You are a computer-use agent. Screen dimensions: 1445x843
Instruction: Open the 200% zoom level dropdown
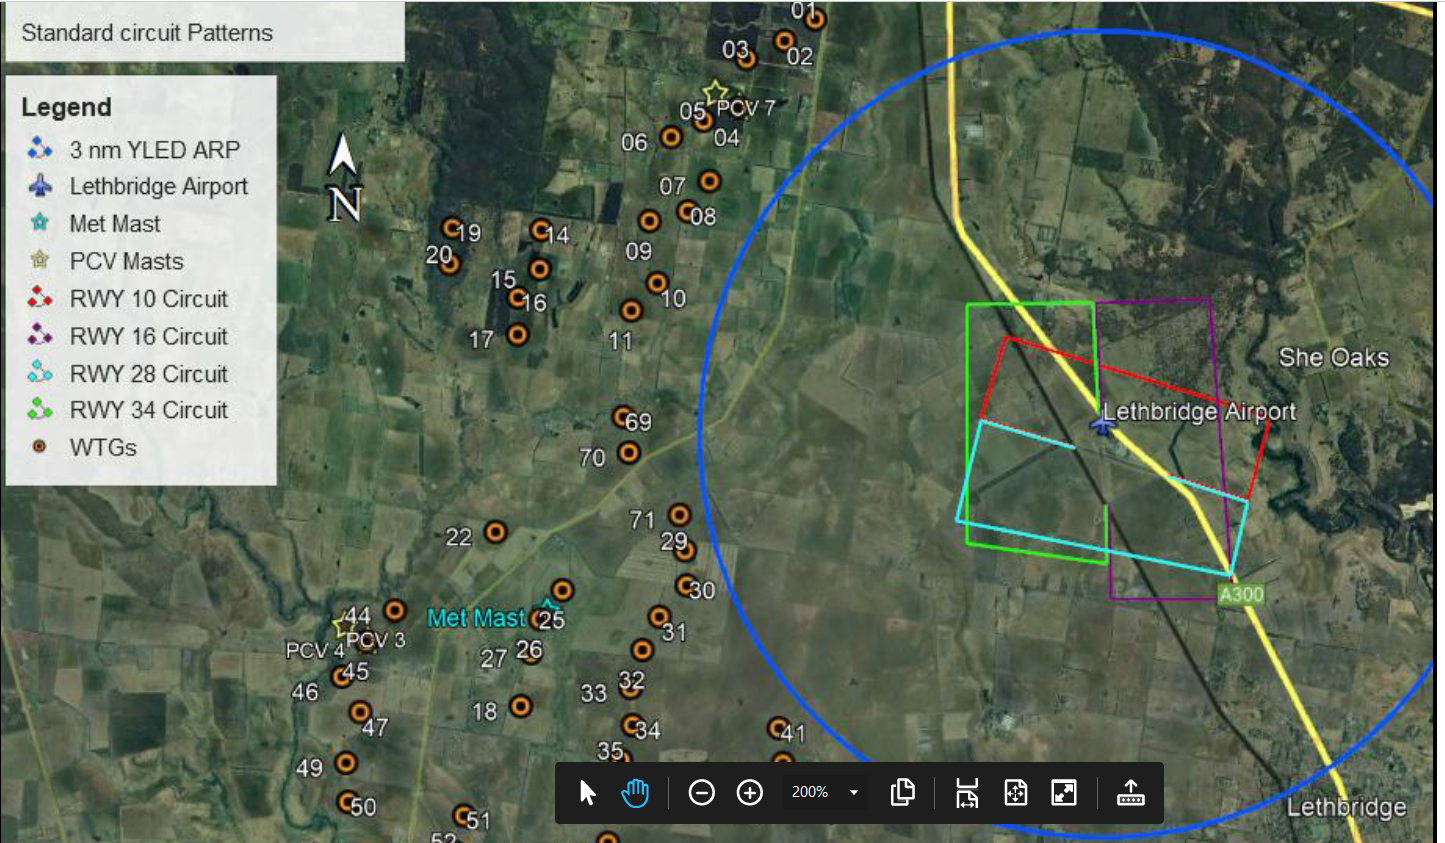coord(822,792)
